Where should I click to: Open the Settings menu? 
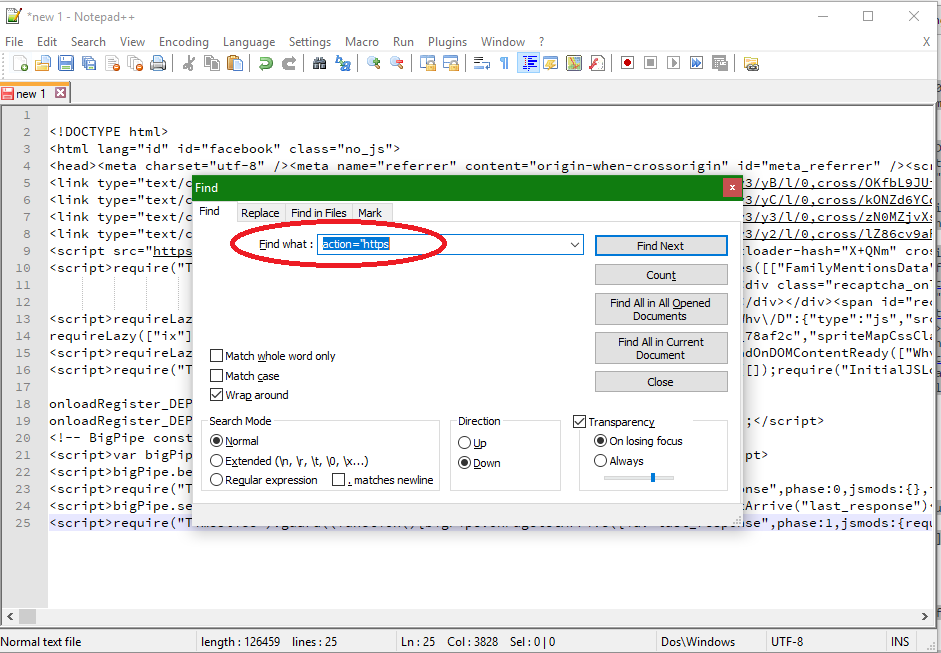click(x=310, y=42)
